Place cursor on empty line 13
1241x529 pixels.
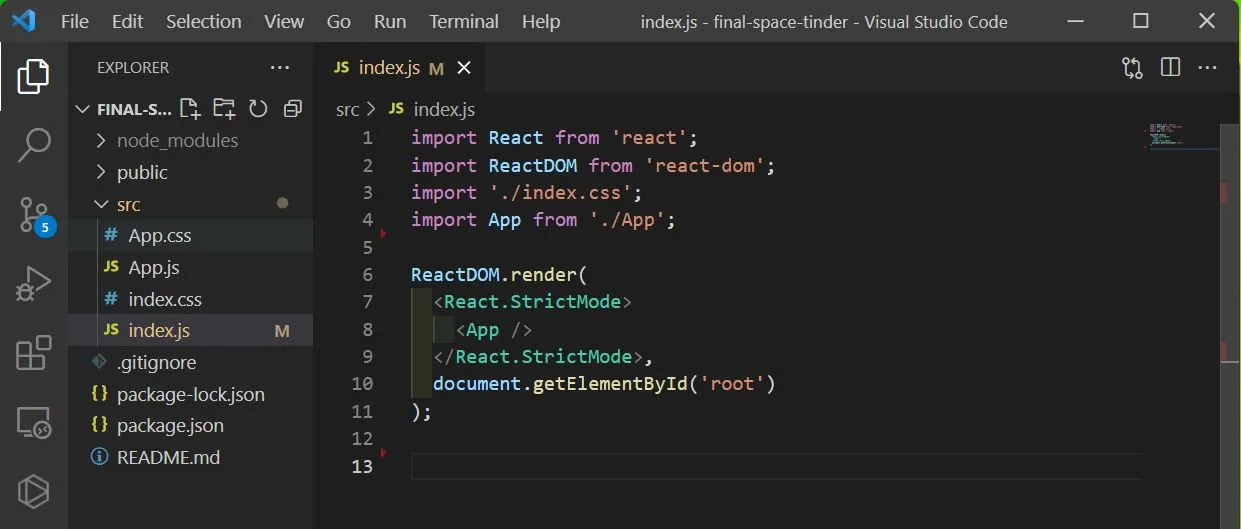pos(776,466)
